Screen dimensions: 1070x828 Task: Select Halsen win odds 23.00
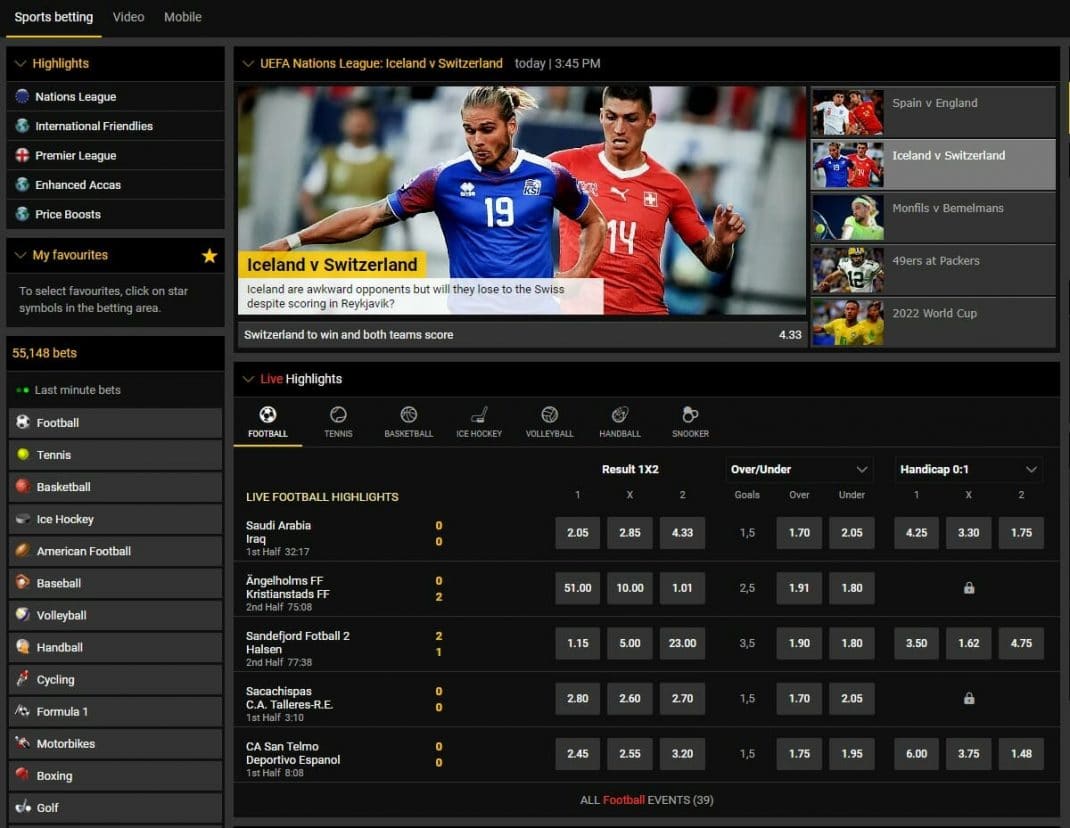(682, 643)
